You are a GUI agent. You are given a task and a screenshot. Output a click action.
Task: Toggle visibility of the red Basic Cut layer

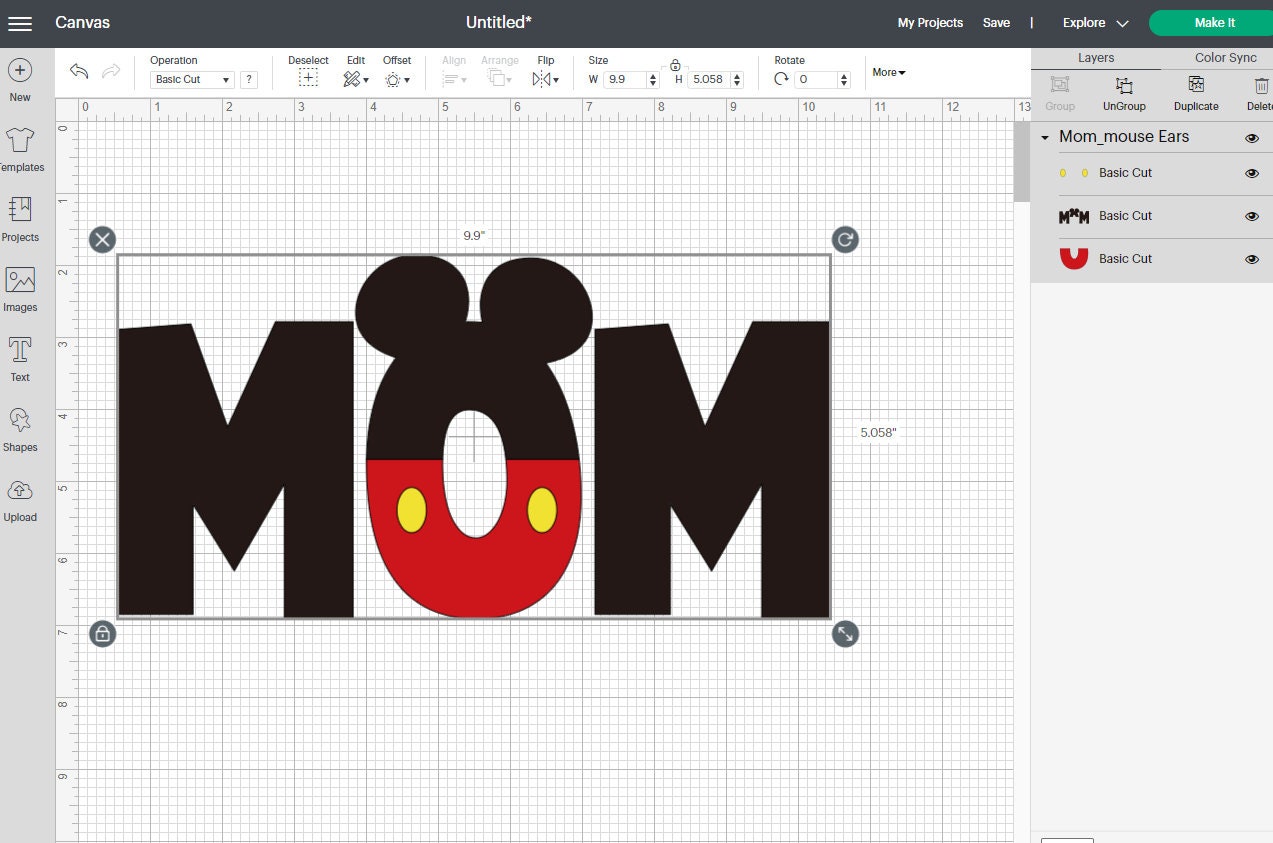click(x=1251, y=258)
